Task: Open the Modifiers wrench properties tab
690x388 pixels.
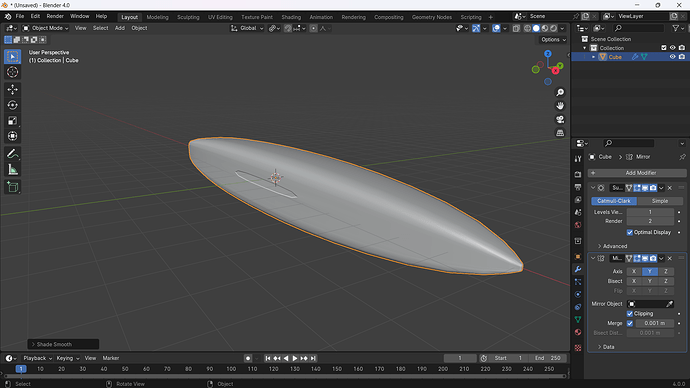Action: [578, 269]
